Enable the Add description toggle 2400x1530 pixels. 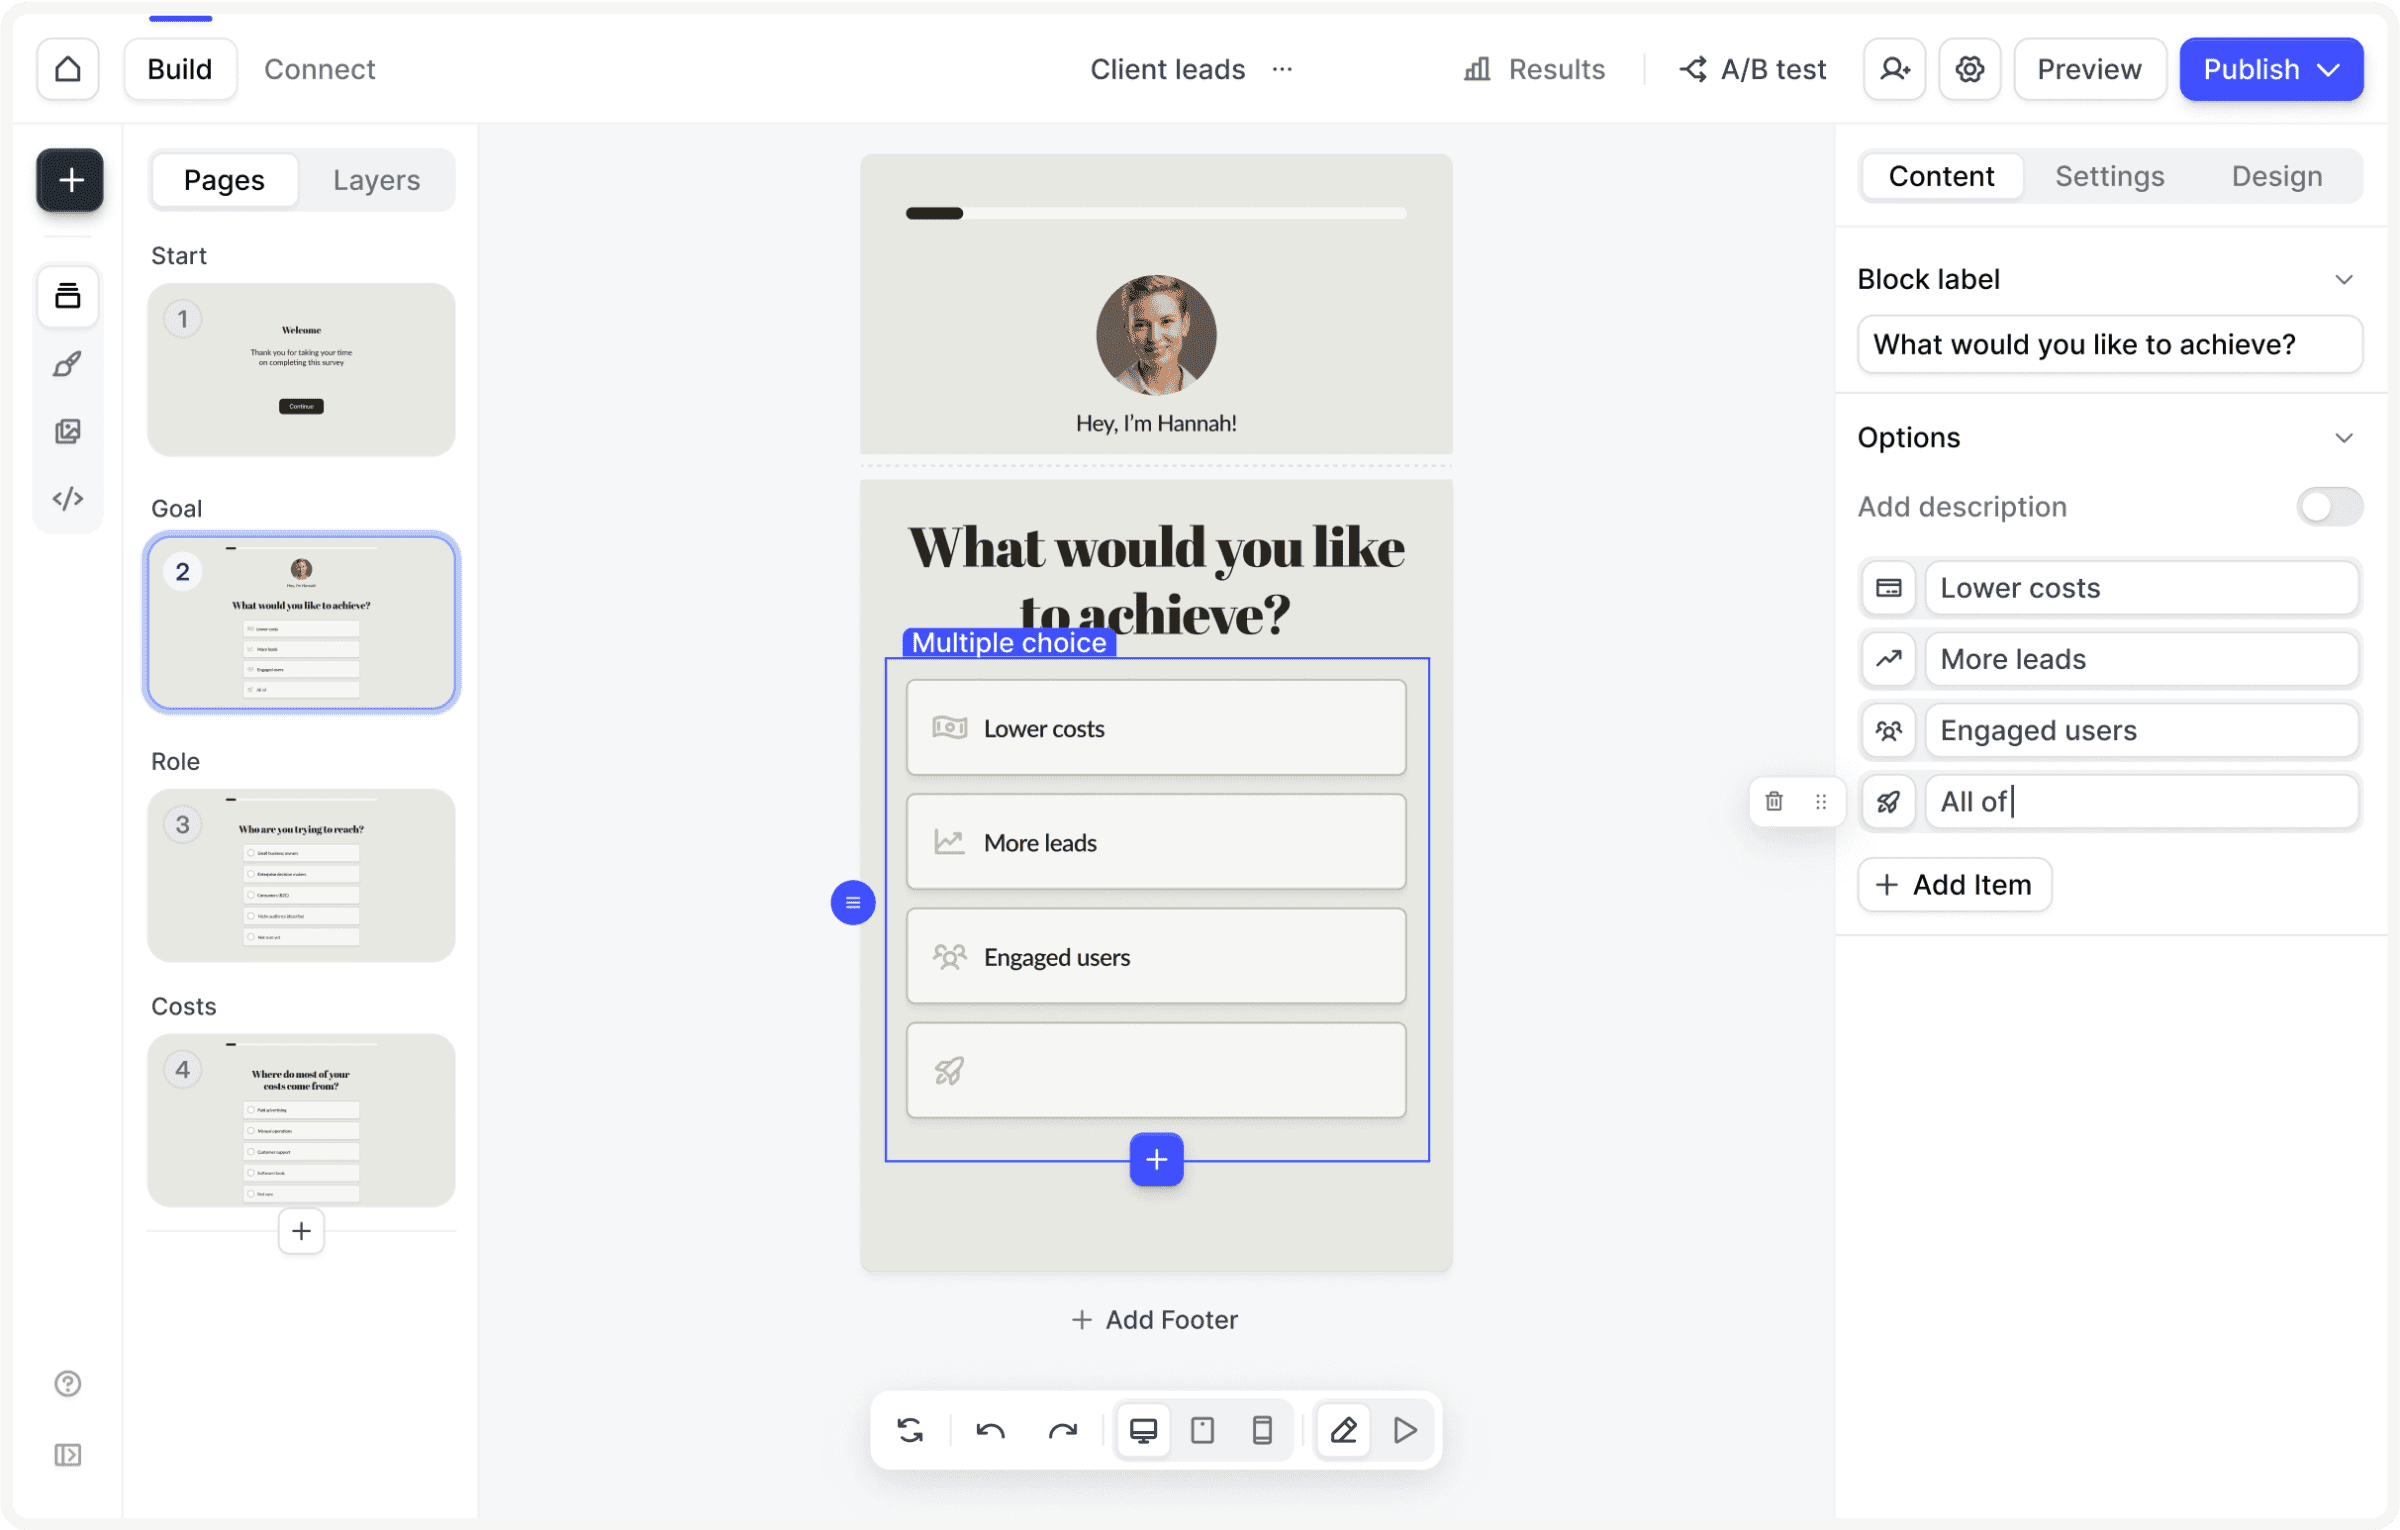[x=2328, y=507]
